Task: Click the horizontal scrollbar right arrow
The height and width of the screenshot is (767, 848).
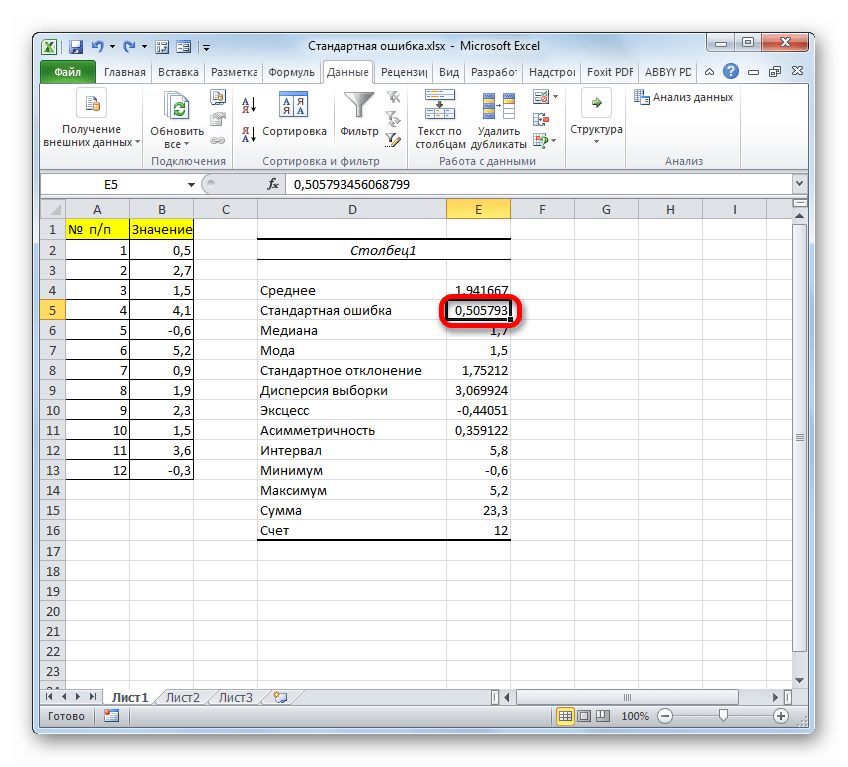Action: tap(775, 697)
